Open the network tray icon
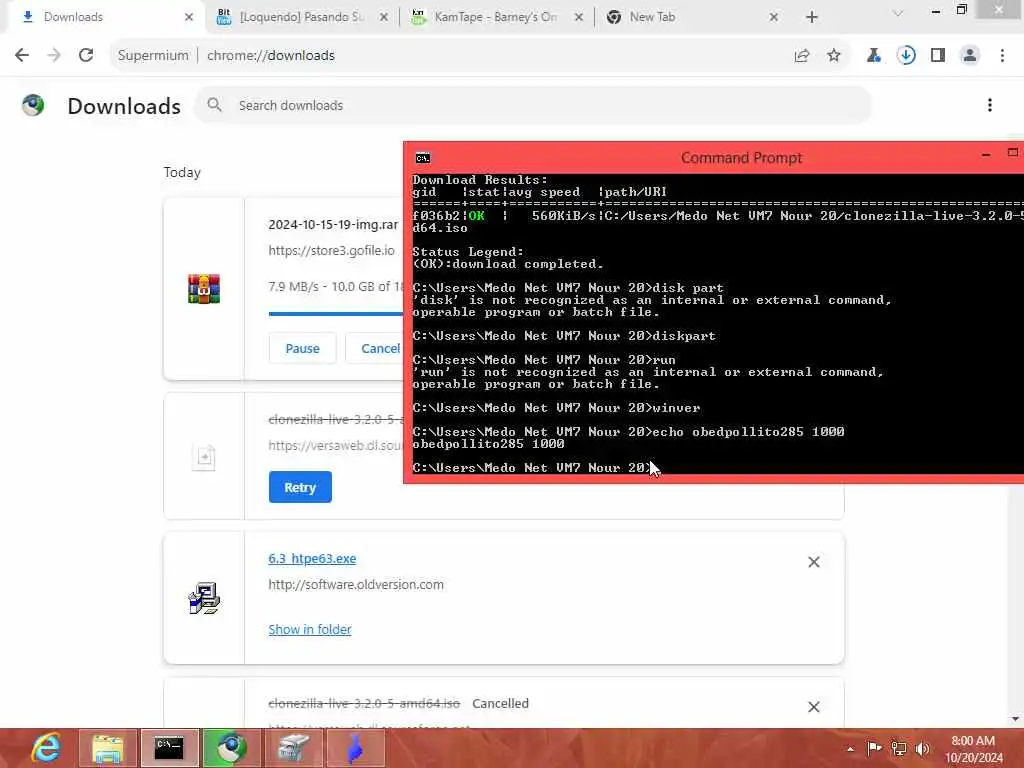1024x768 pixels. pyautogui.click(x=899, y=748)
